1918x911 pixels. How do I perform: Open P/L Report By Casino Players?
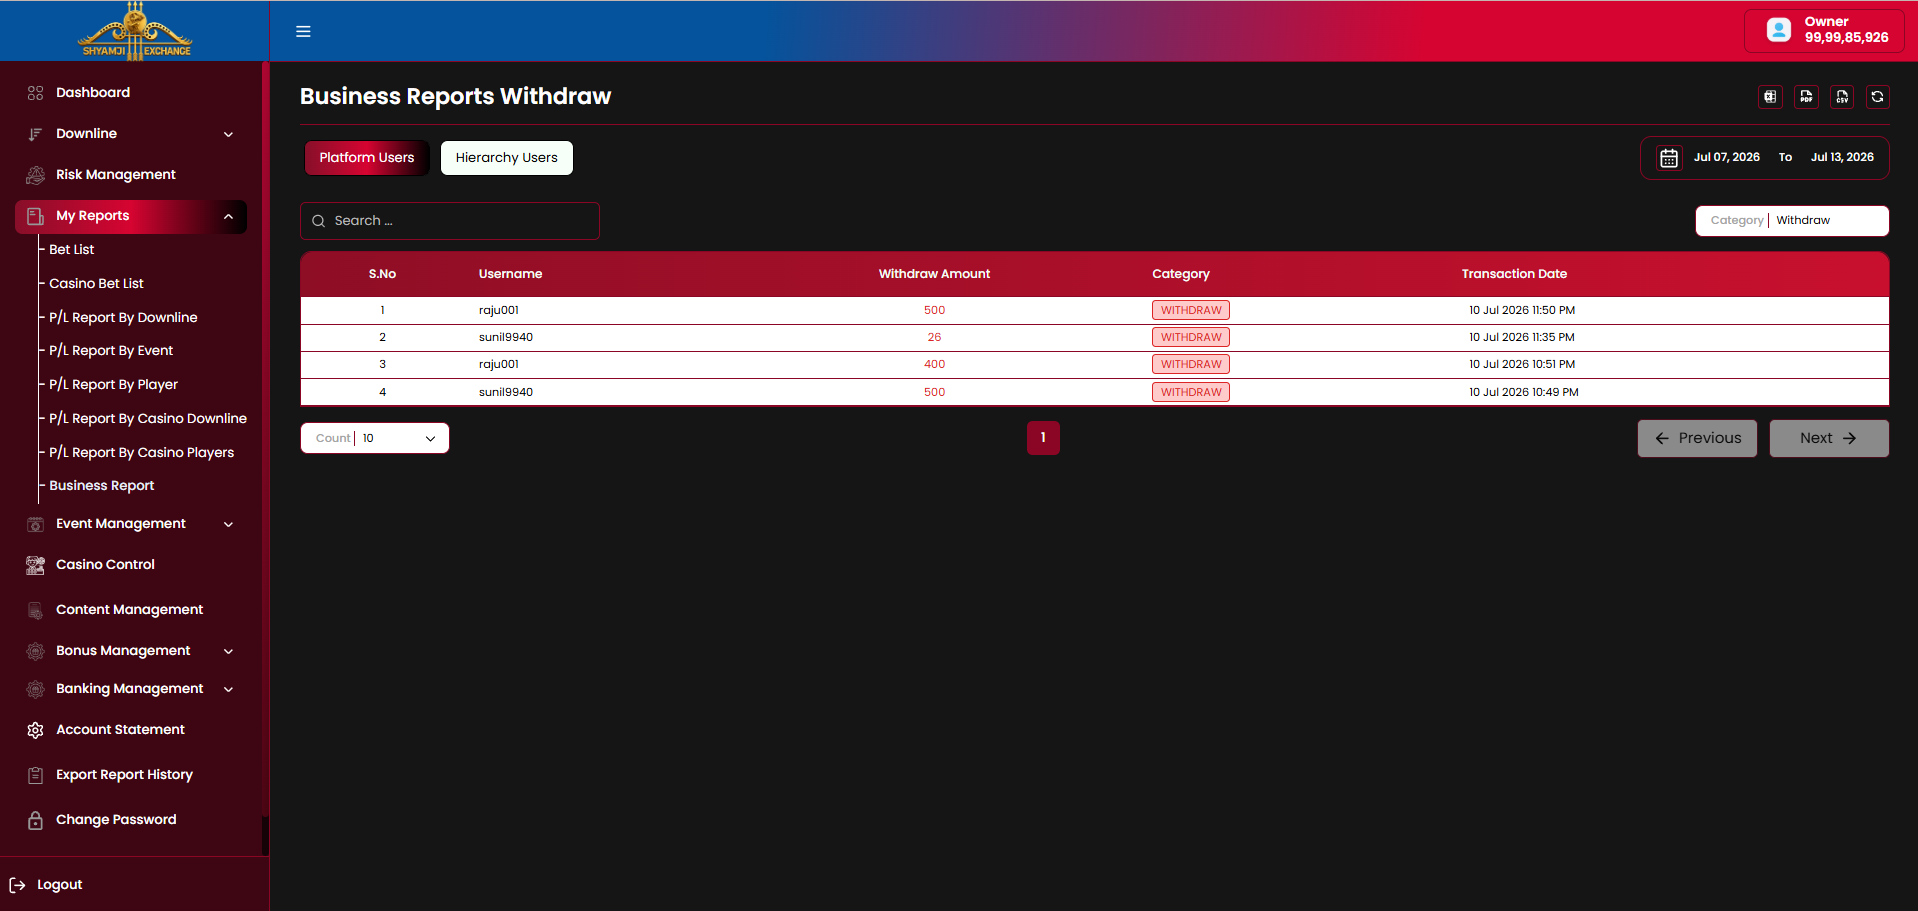(141, 453)
